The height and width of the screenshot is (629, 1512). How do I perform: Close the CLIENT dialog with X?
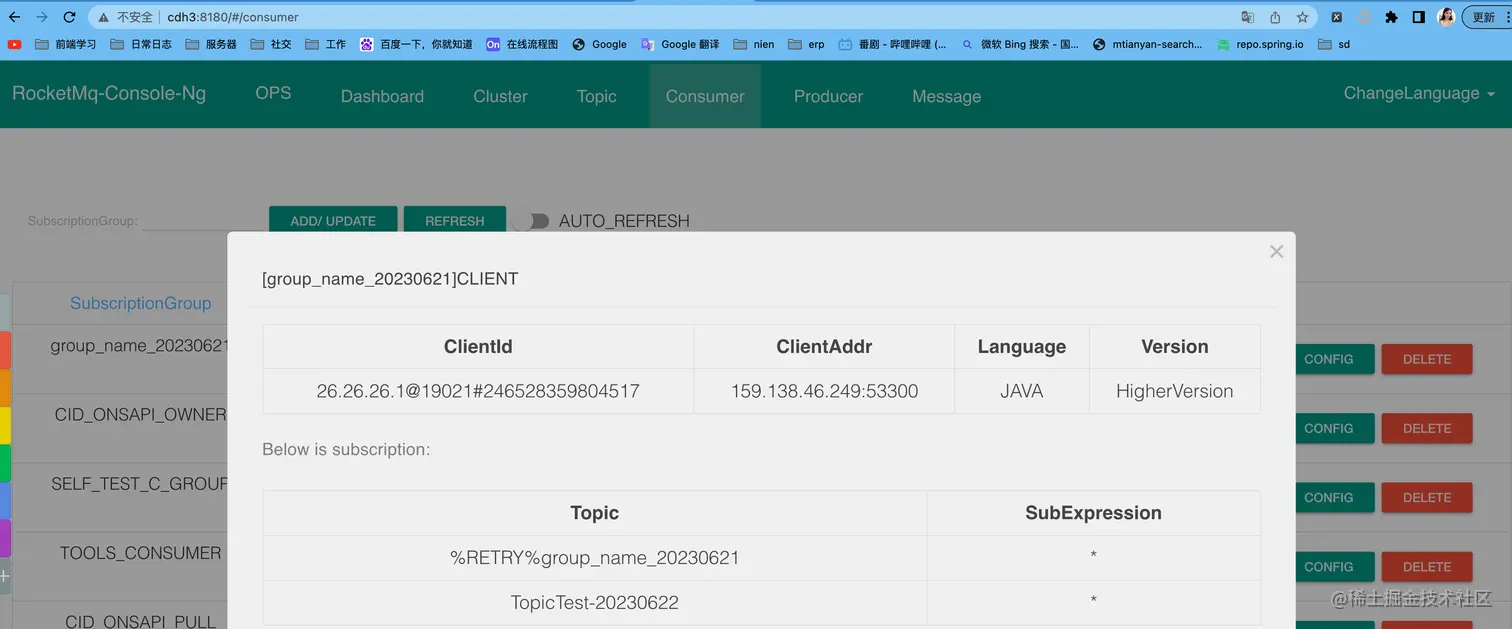(1276, 252)
